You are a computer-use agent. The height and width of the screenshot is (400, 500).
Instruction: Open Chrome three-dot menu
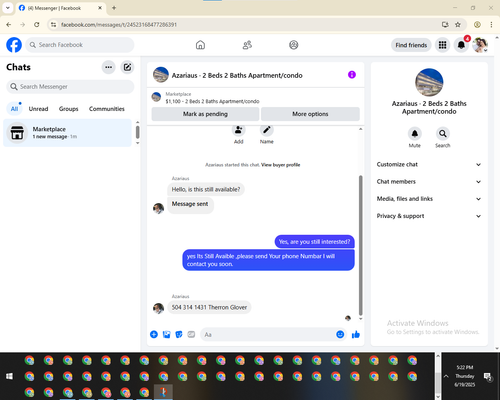click(x=491, y=25)
